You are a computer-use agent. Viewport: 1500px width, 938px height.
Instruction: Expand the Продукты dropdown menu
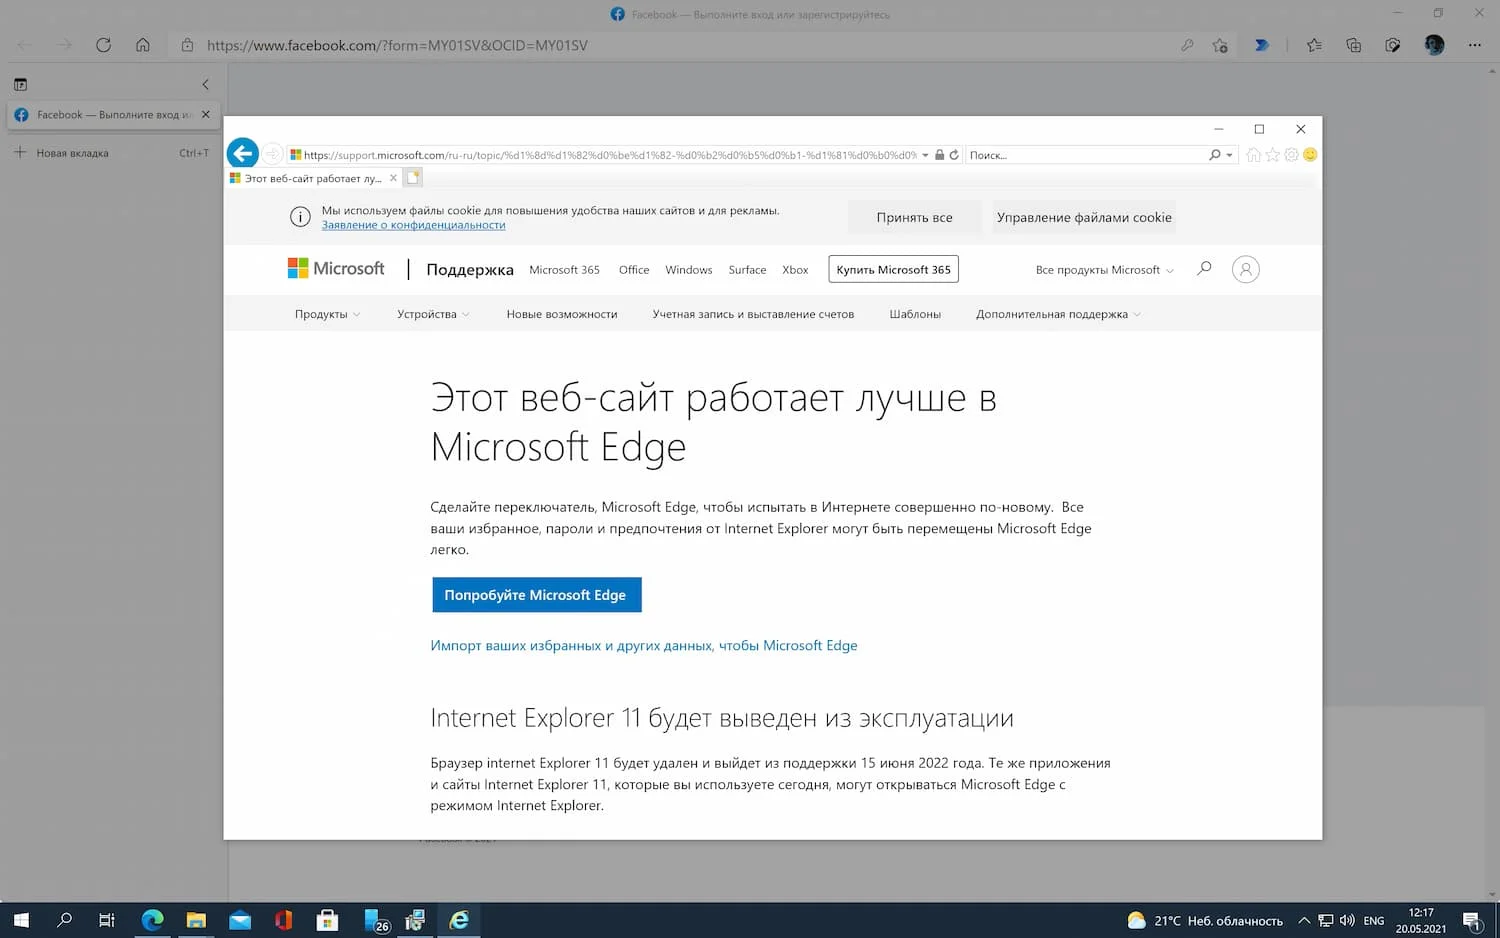[x=327, y=314]
